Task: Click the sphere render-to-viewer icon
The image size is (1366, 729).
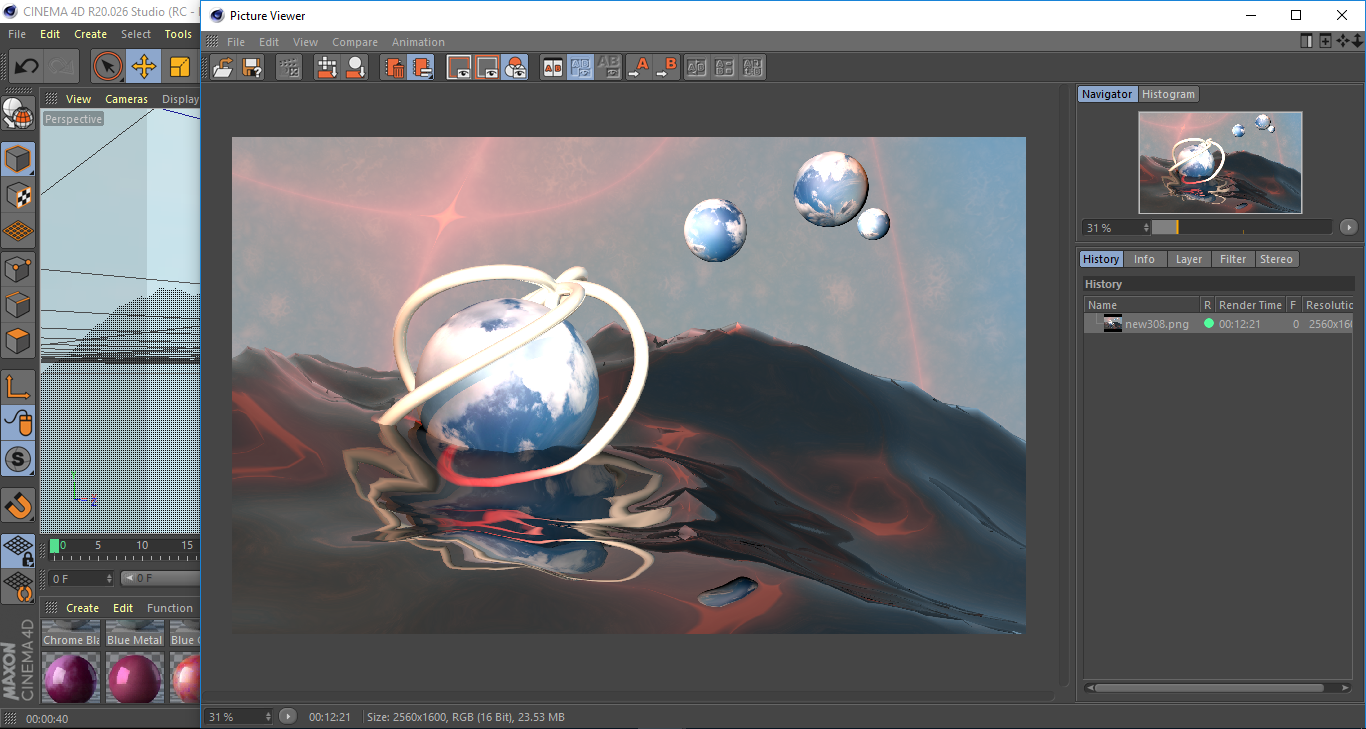Action: point(355,67)
